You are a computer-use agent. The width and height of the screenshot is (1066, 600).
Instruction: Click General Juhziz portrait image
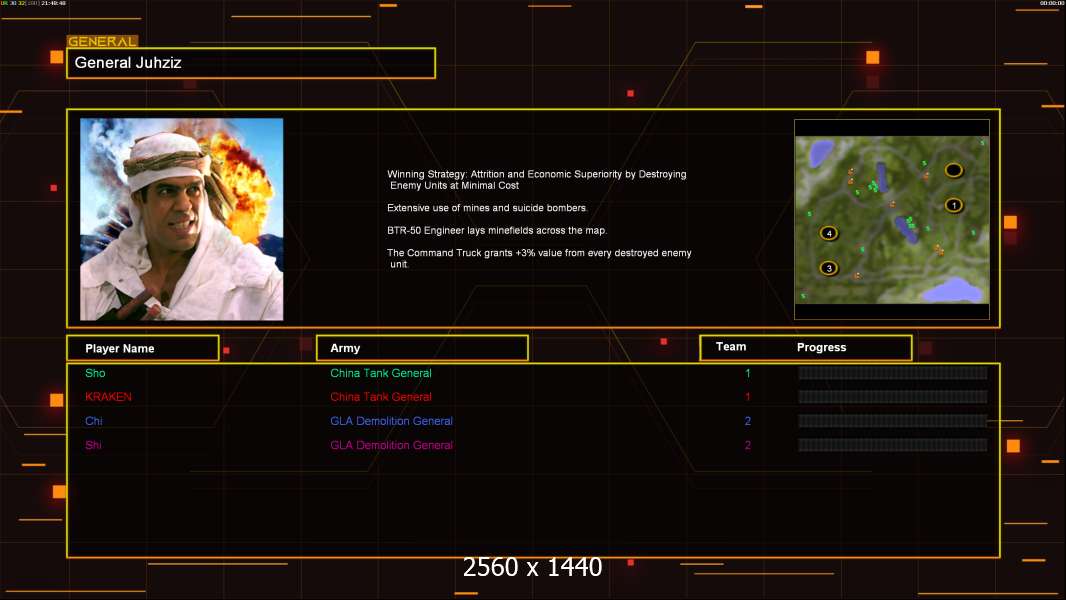[182, 219]
